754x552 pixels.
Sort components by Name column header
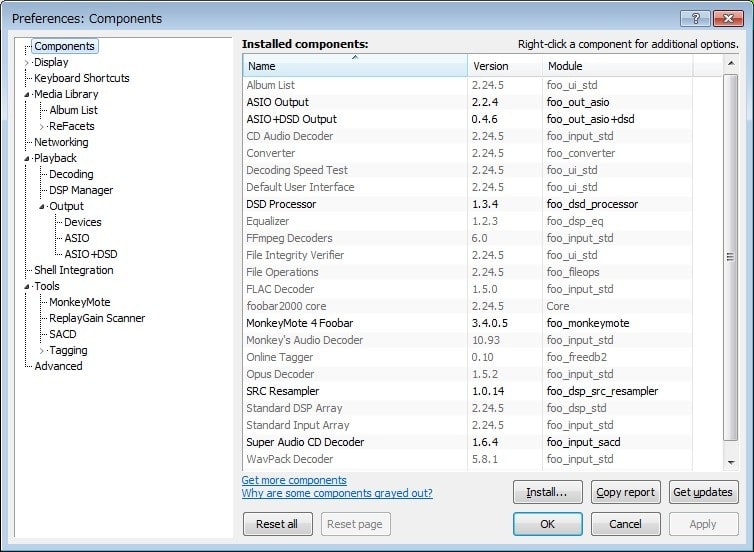click(x=354, y=66)
